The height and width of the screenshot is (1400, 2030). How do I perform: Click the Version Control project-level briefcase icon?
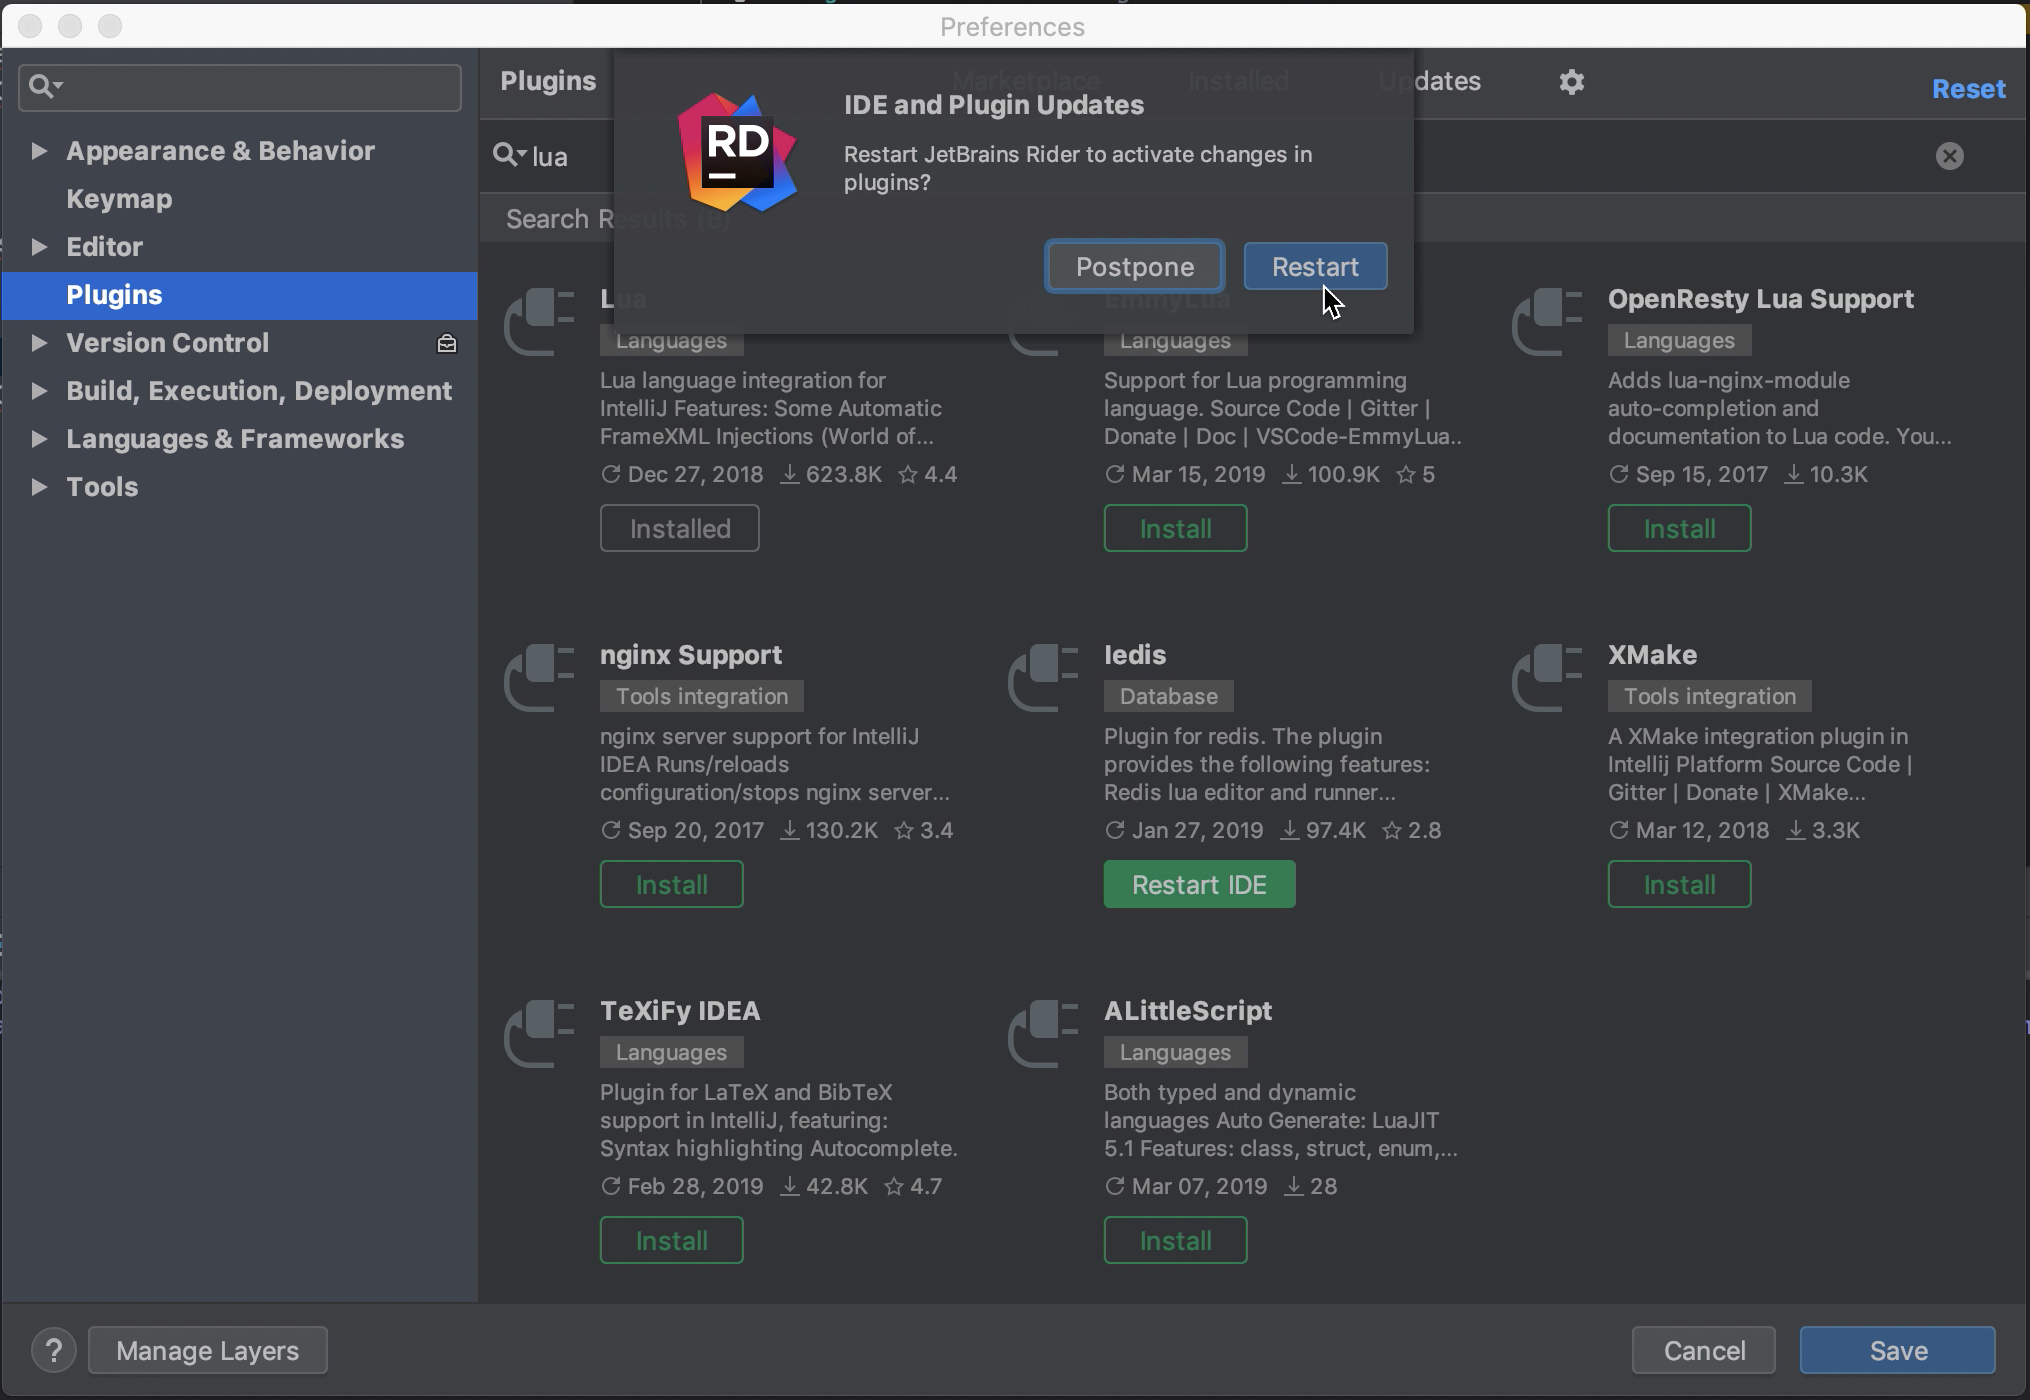pos(447,344)
